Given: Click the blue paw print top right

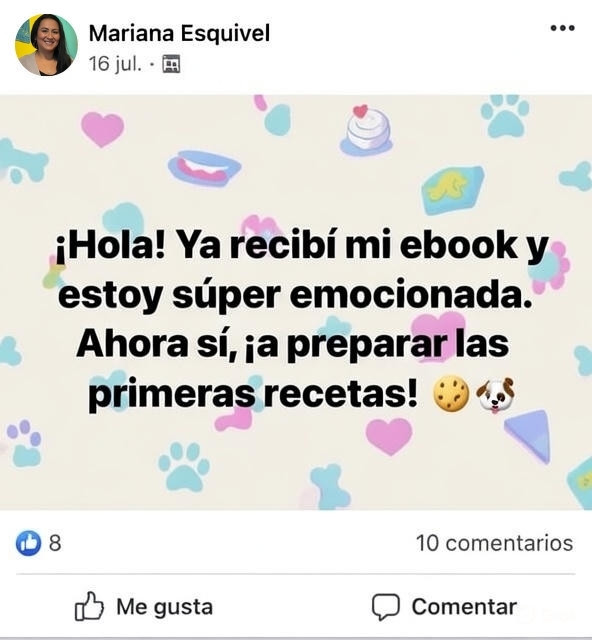Looking at the screenshot, I should 505,116.
